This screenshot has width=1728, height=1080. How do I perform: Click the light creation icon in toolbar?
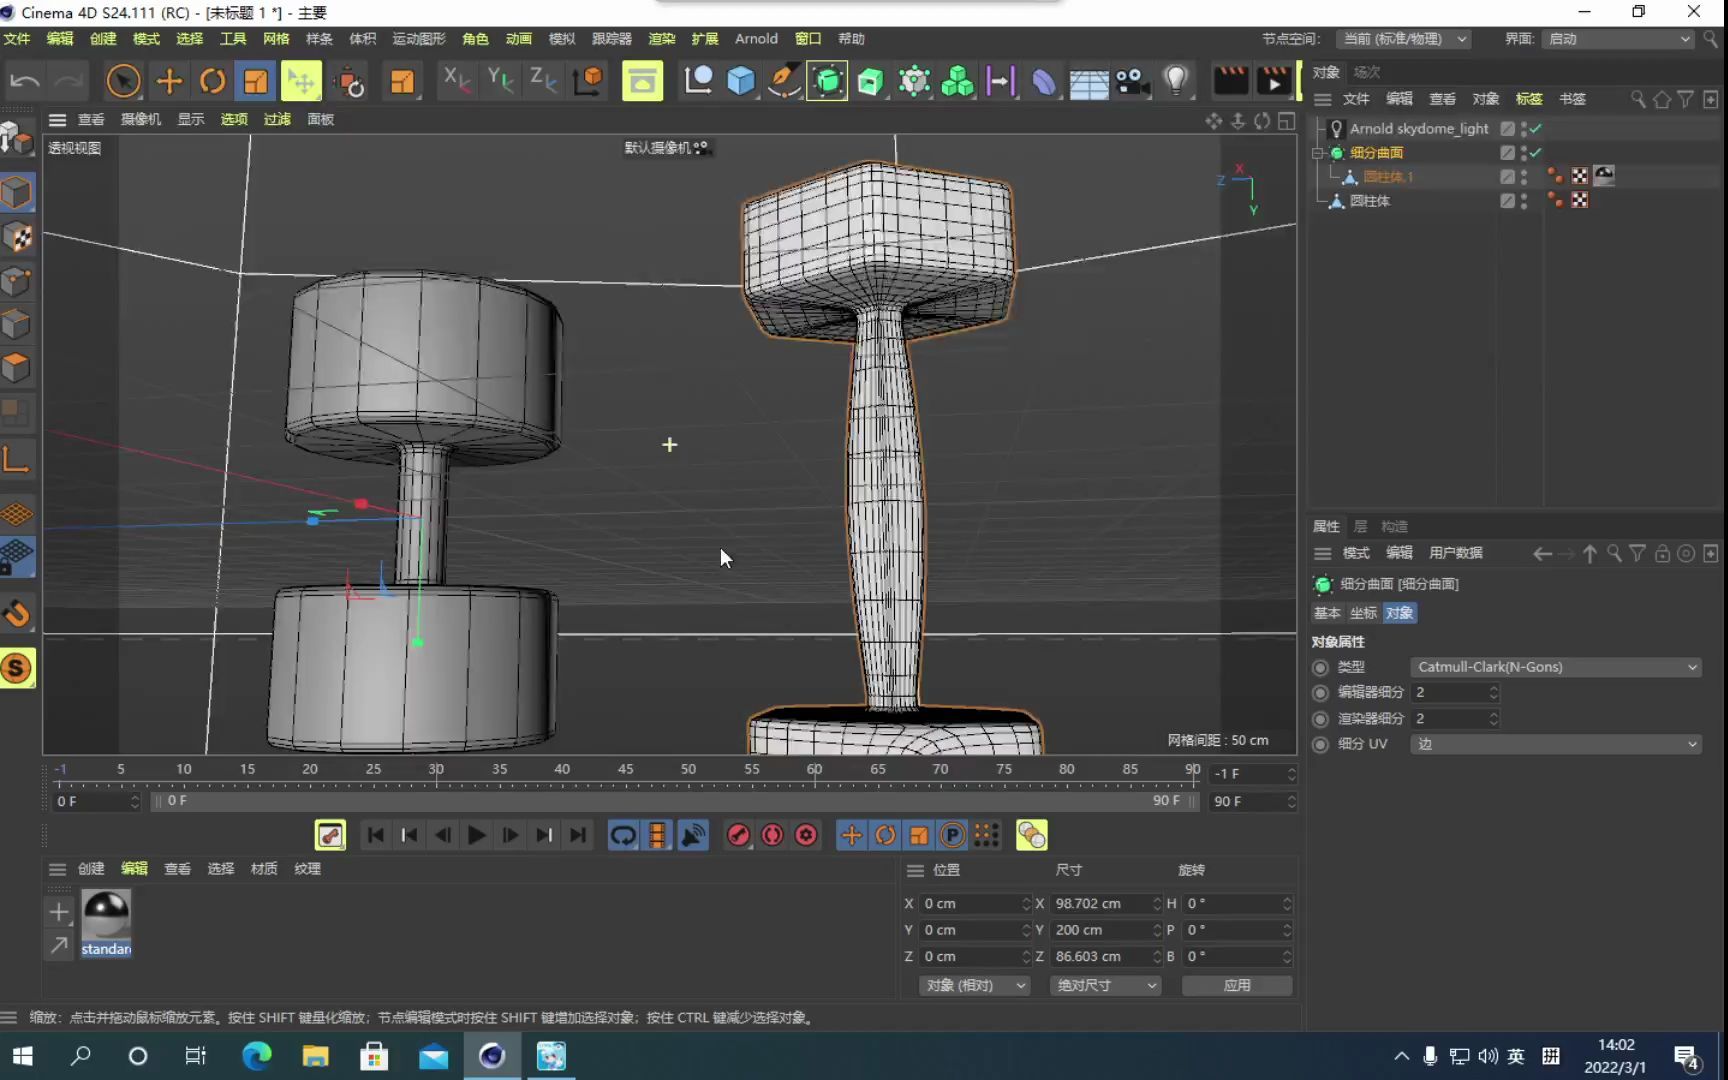click(x=1175, y=81)
